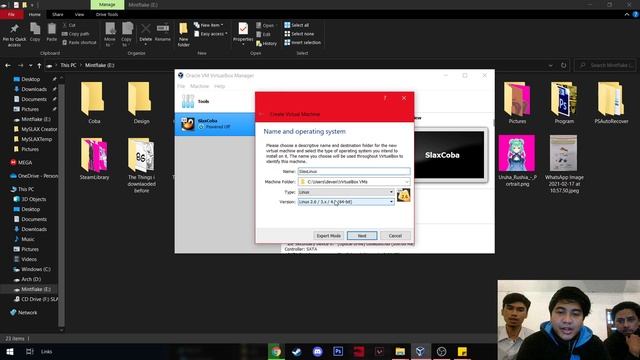Screen dimensions: 640x360
Task: Open the SteamLibrary folder
Action: click(94, 159)
